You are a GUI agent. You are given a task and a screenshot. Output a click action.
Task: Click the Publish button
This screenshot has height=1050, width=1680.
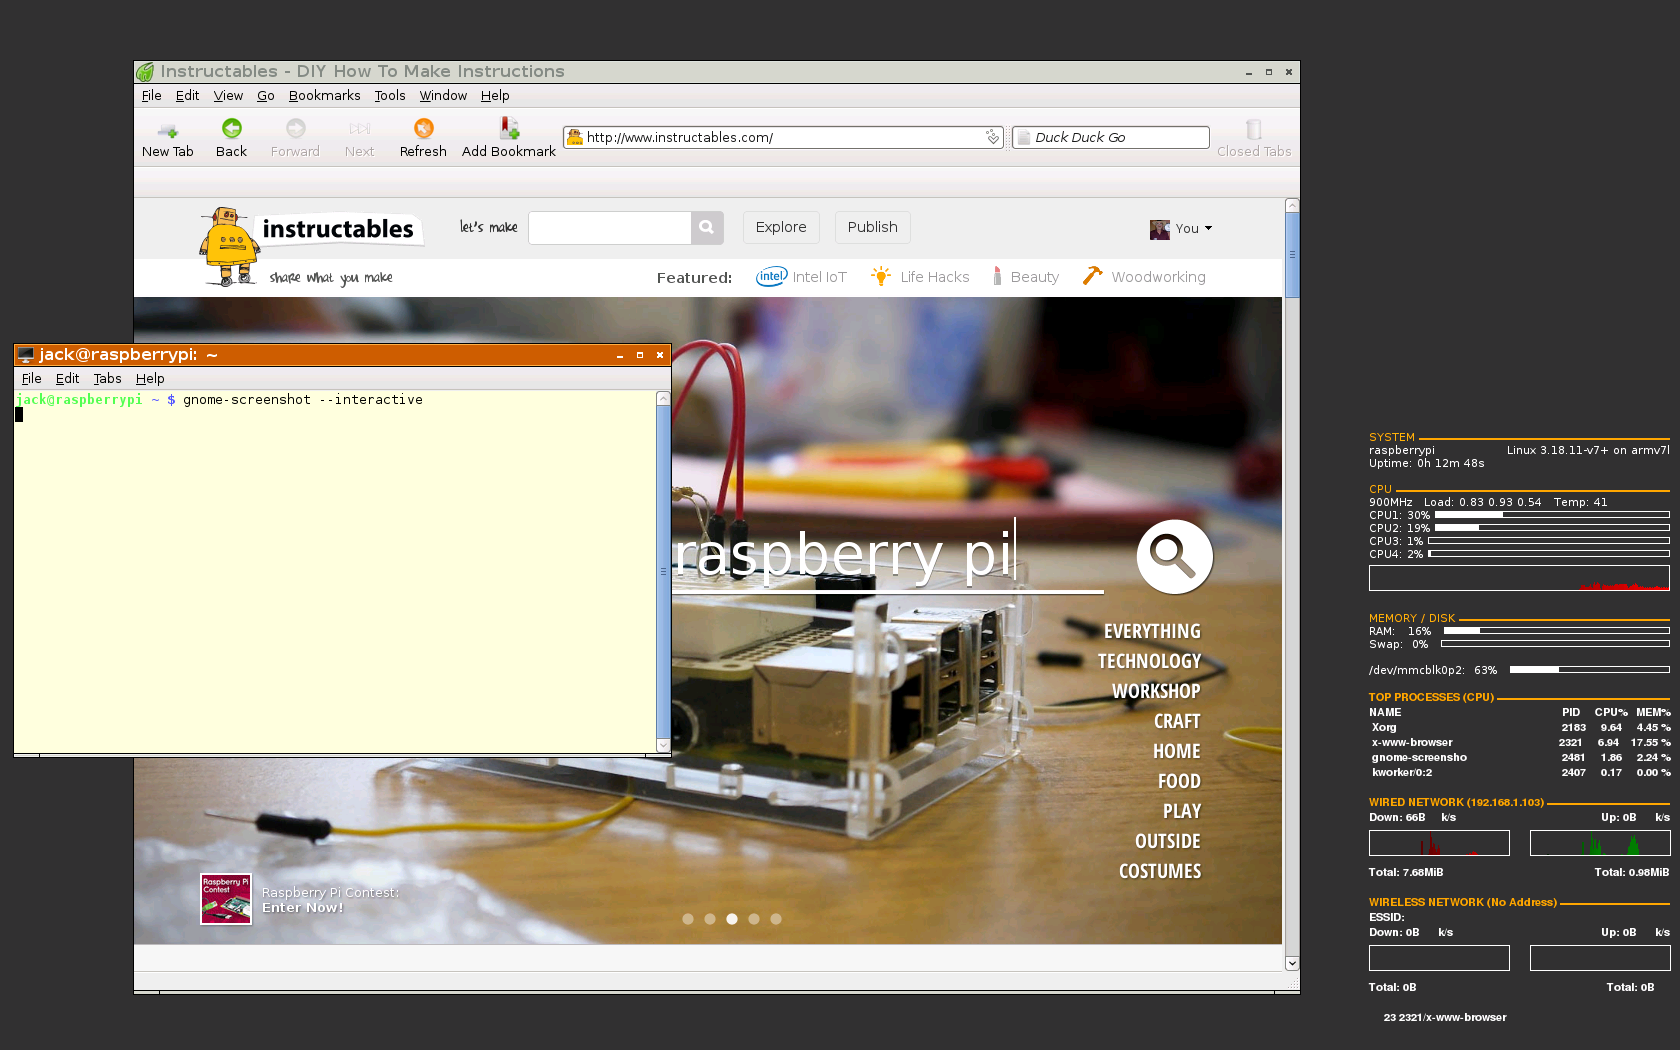coord(873,227)
